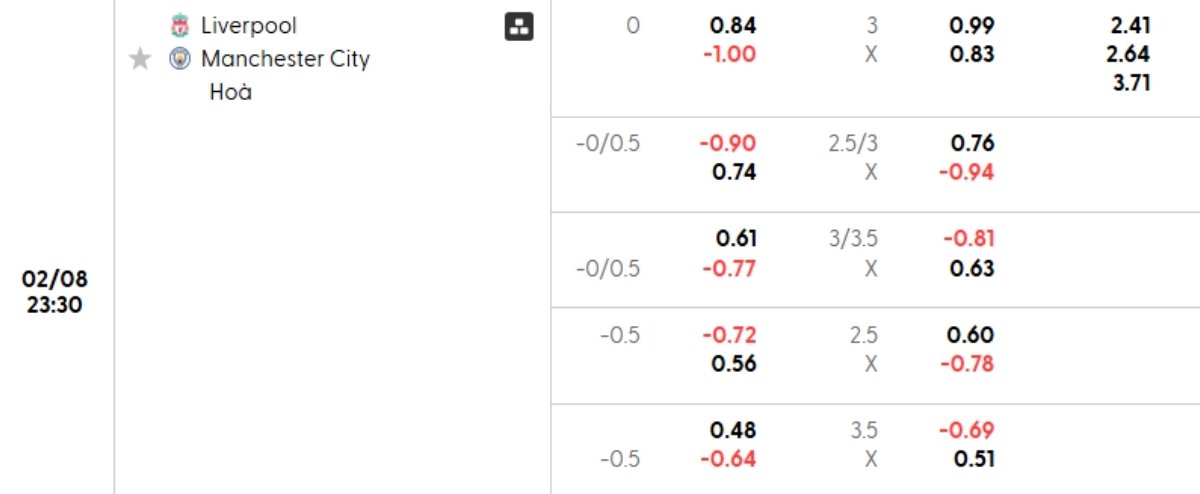Select handicap odds -1.00

(729, 54)
